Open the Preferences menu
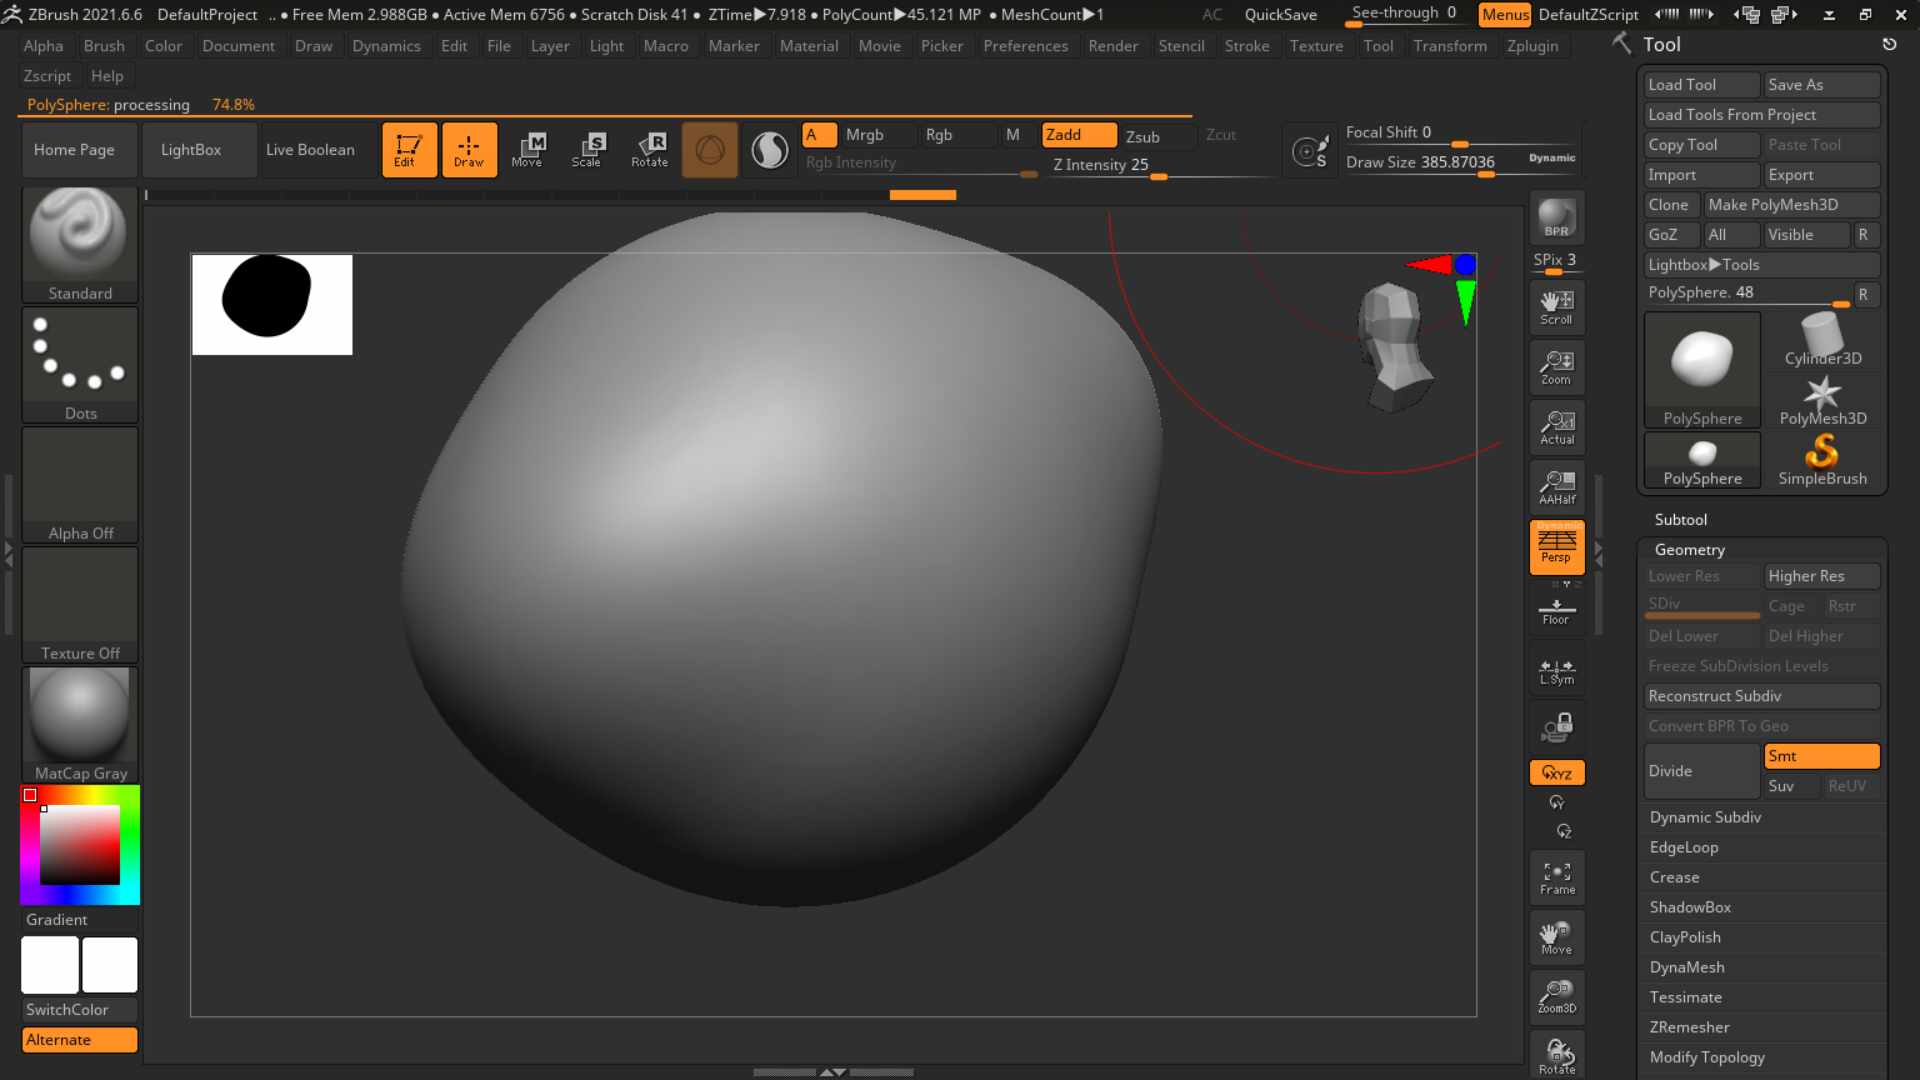Screen dimensions: 1920x1080 pos(1025,46)
